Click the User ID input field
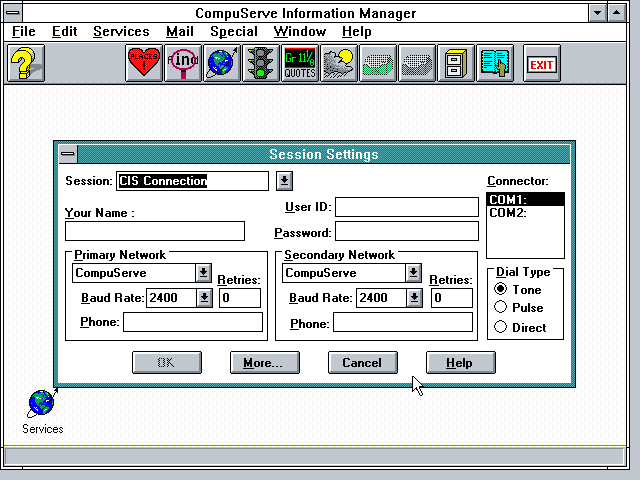This screenshot has height=480, width=640. click(x=407, y=207)
